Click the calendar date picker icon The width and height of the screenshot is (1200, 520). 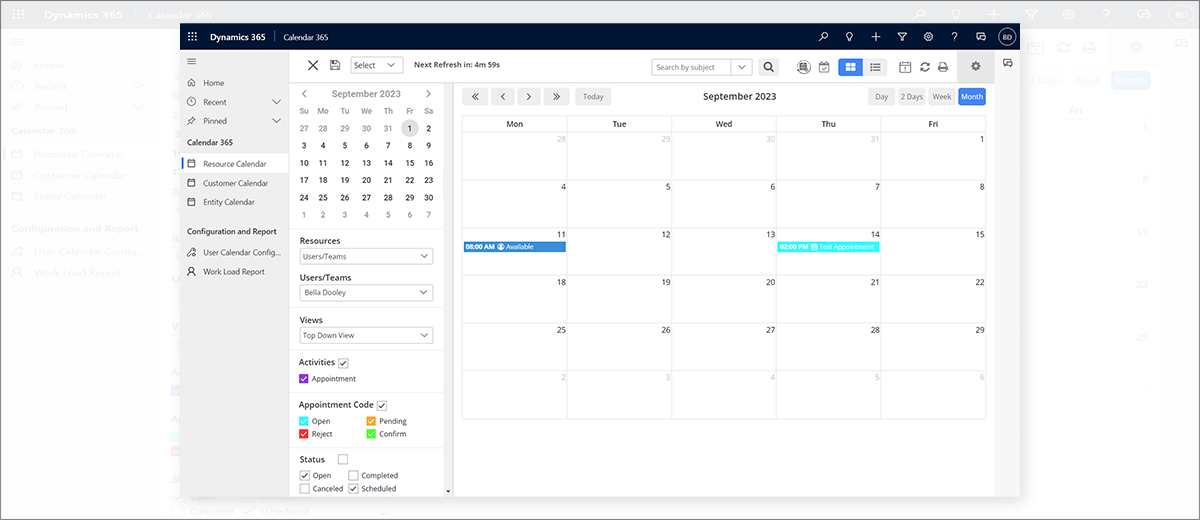pos(905,67)
